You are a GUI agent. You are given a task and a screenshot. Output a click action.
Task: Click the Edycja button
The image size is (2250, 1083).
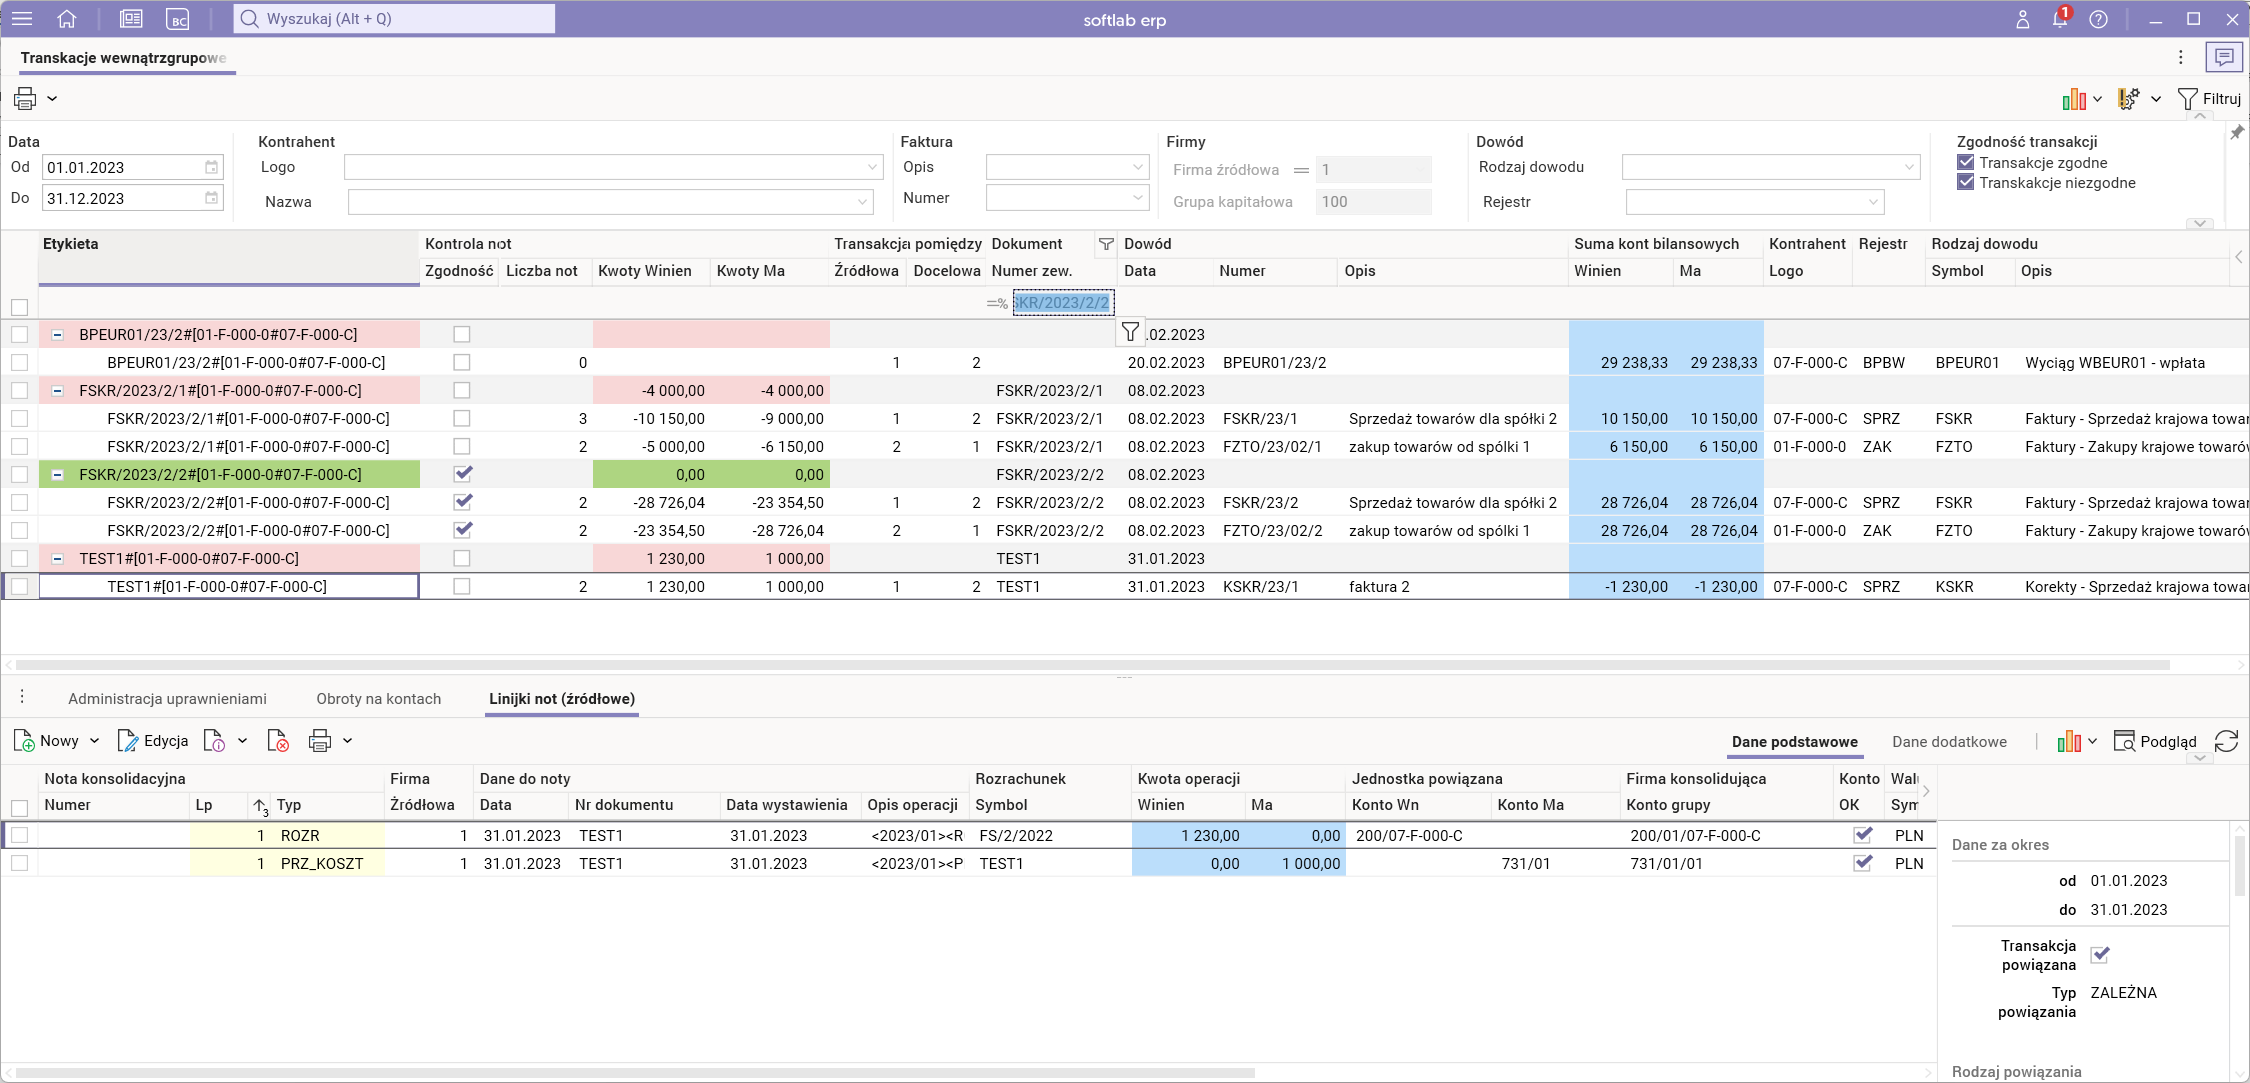pyautogui.click(x=153, y=741)
